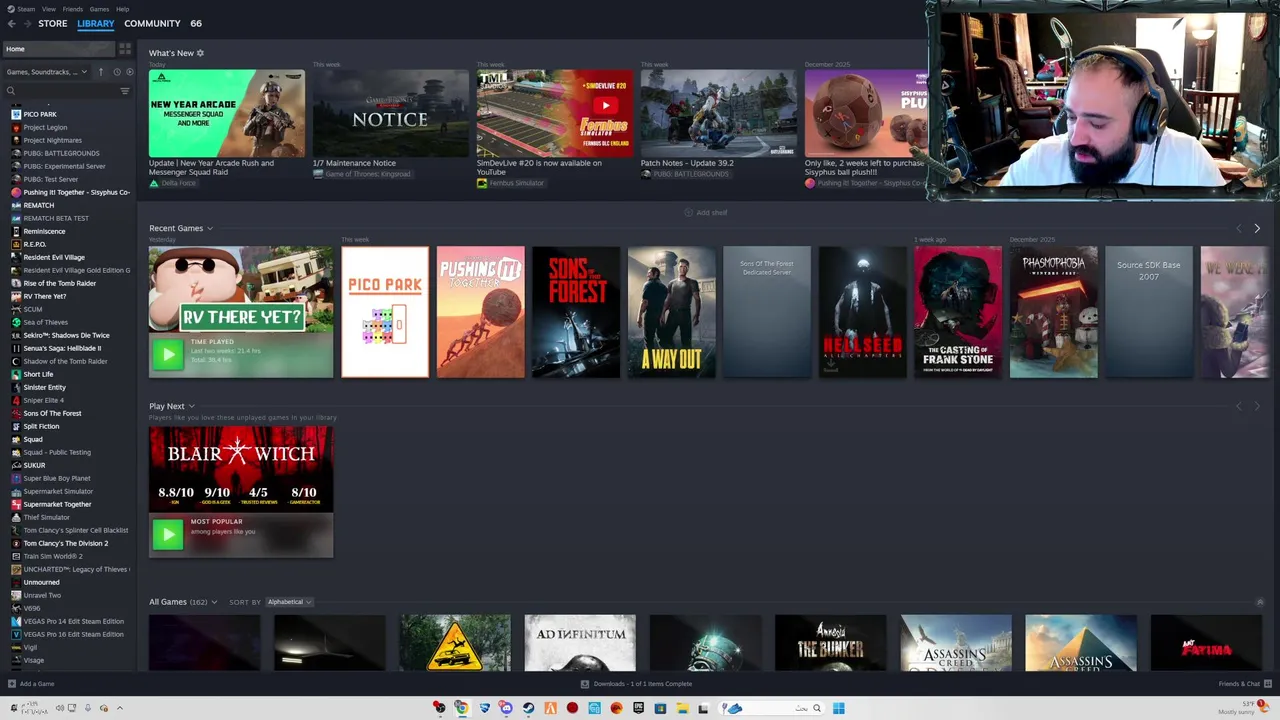Viewport: 1280px width, 720px height.
Task: Click the green play button on RV There Yet
Action: point(168,354)
